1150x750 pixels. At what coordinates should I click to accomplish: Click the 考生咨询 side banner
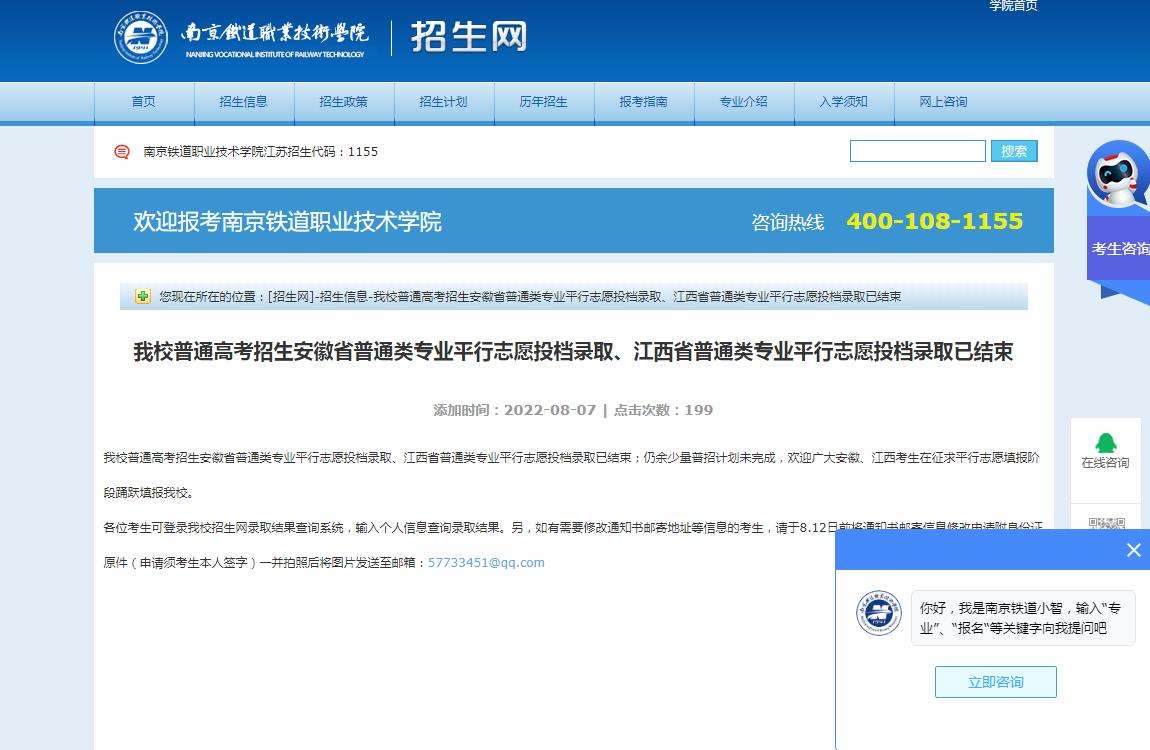click(1119, 249)
